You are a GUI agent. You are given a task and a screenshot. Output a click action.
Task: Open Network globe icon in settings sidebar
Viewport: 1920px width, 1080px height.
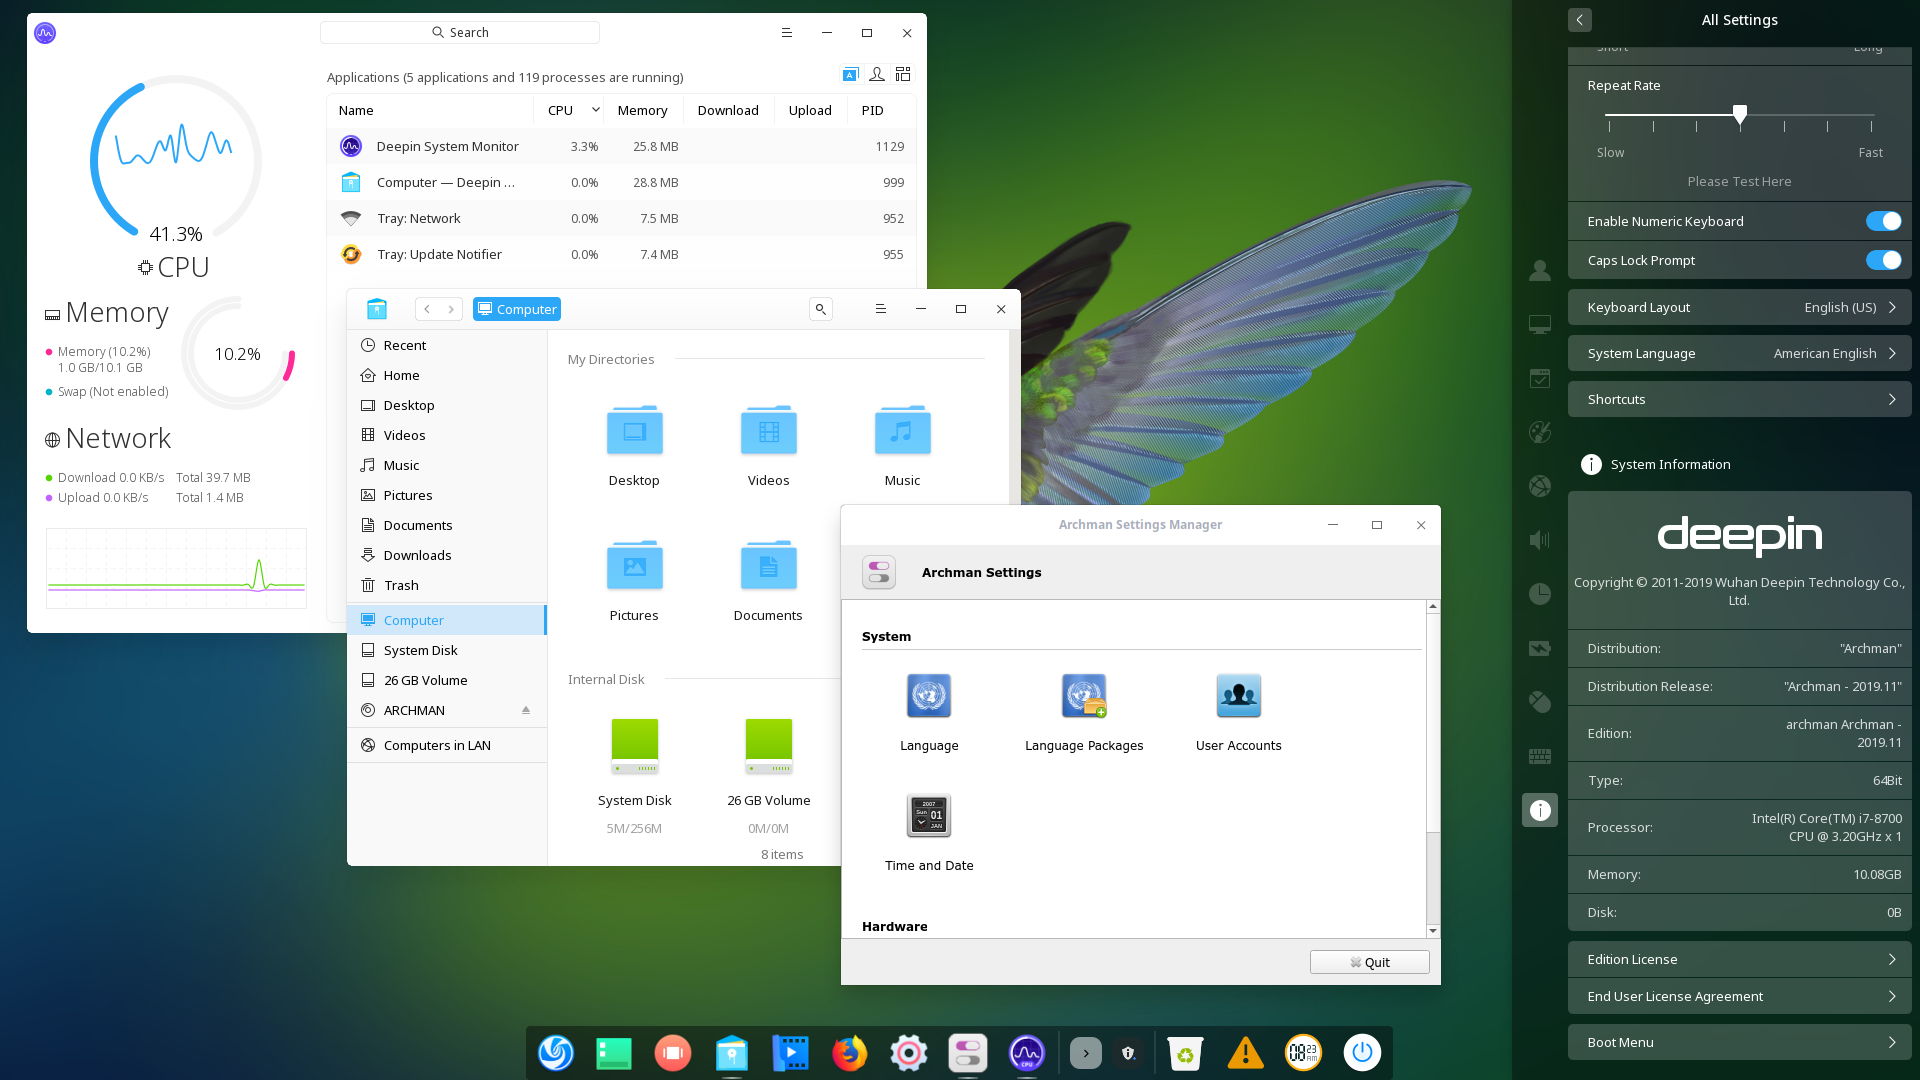pyautogui.click(x=1540, y=486)
